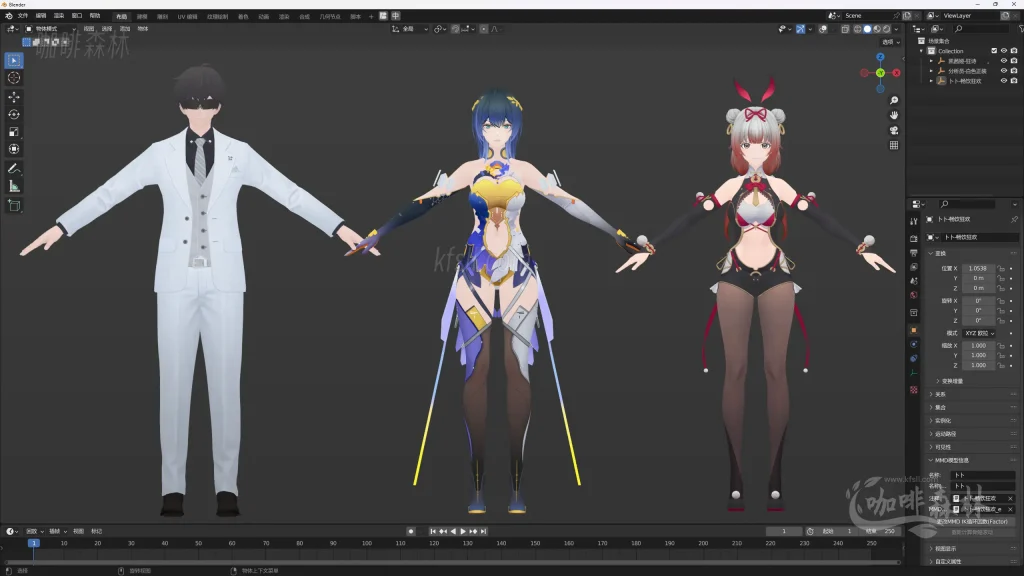Jump to timeline end frame button
This screenshot has height=576, width=1024.
(483, 532)
